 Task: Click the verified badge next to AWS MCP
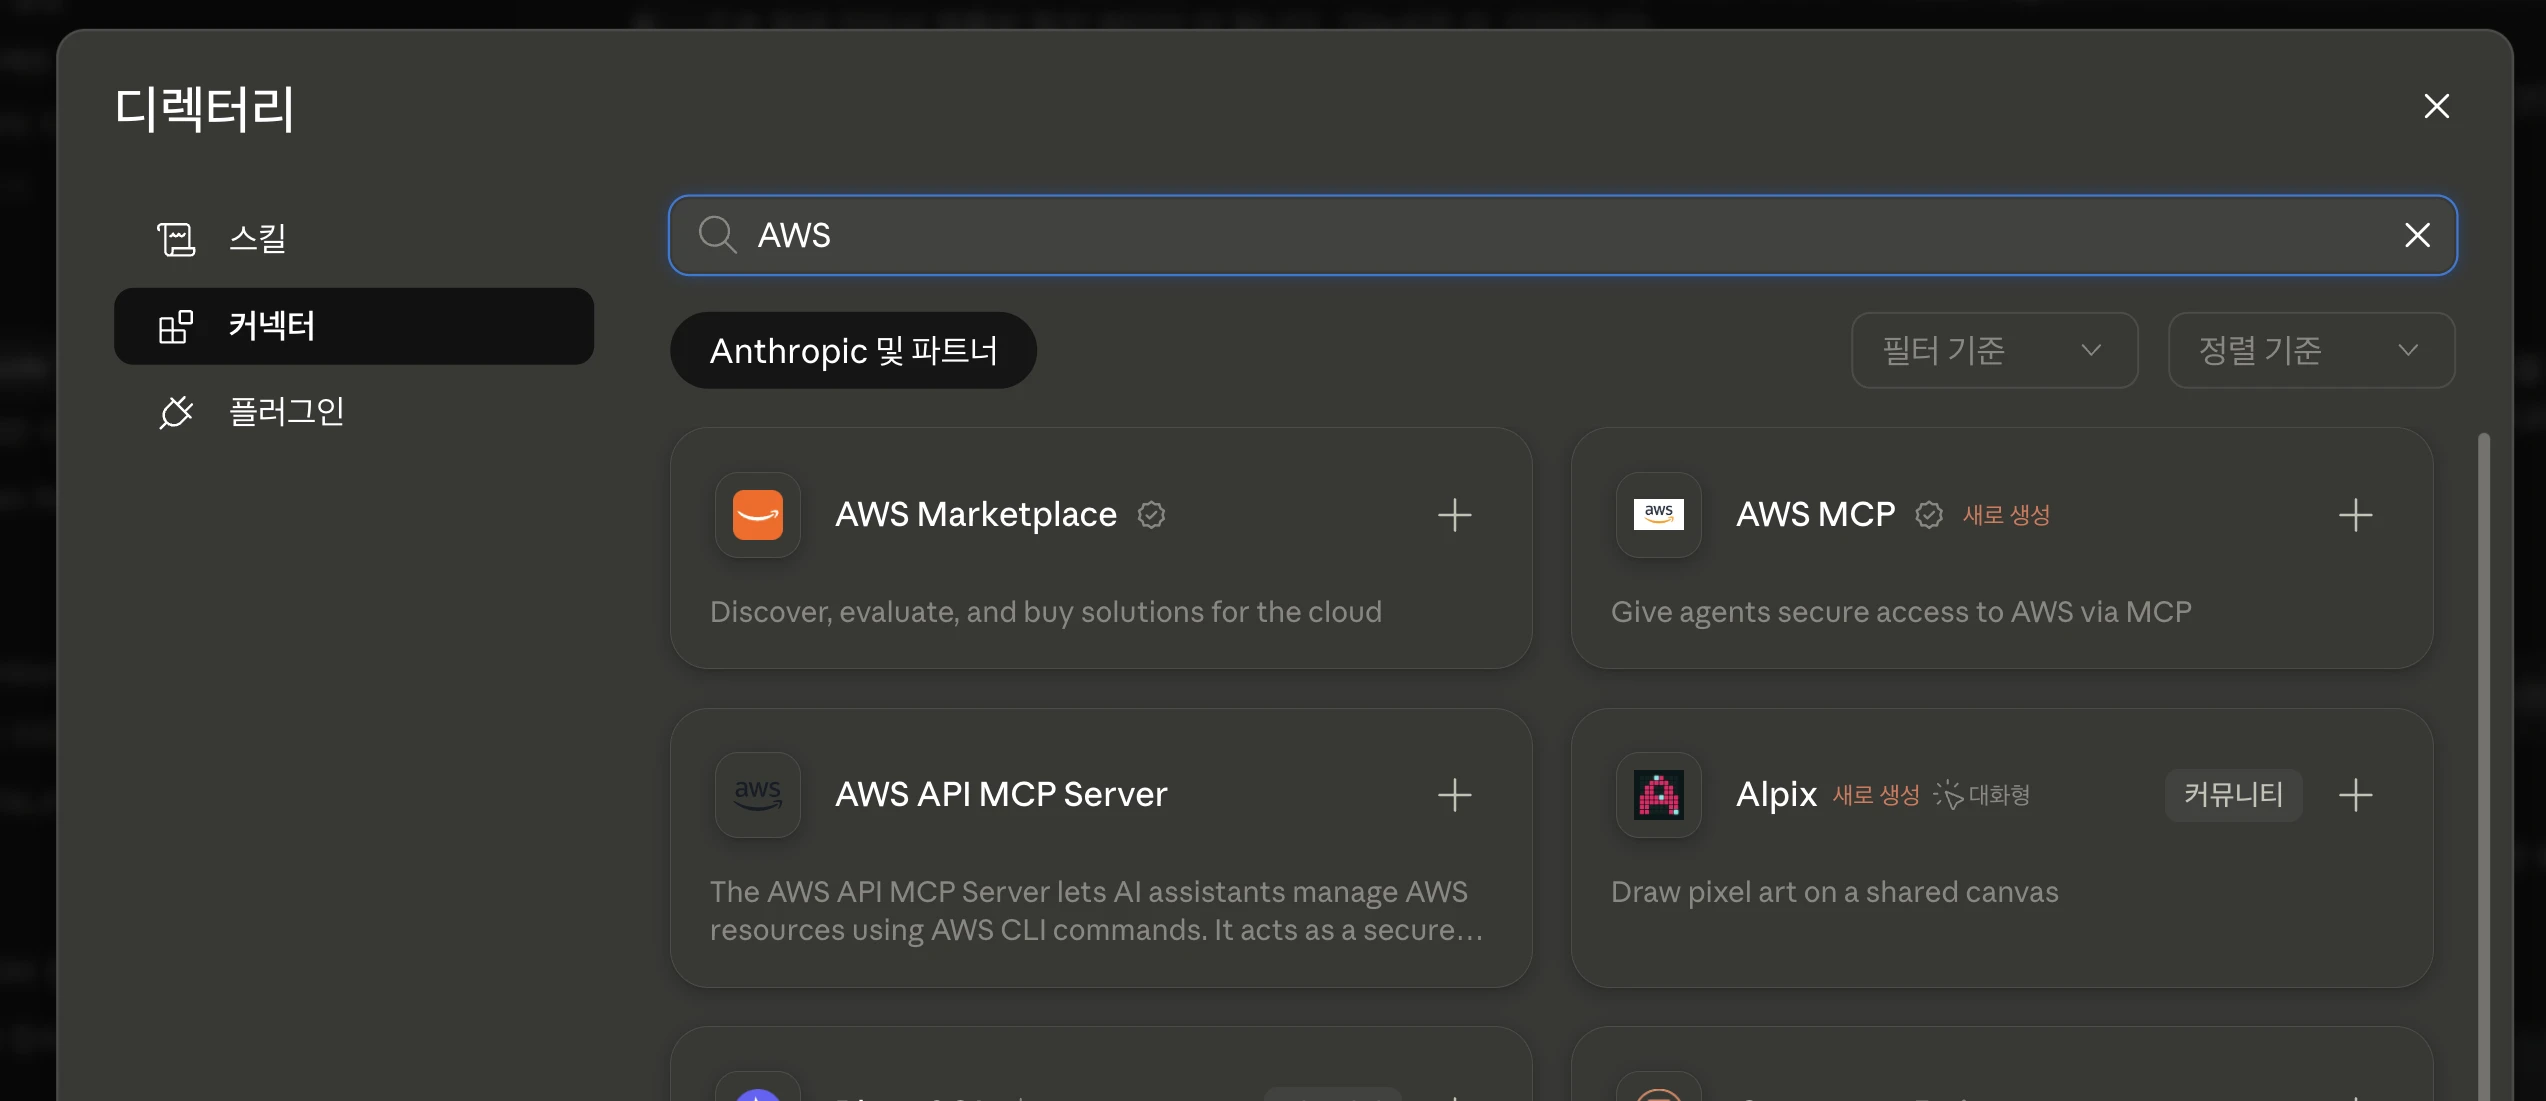pos(1929,515)
